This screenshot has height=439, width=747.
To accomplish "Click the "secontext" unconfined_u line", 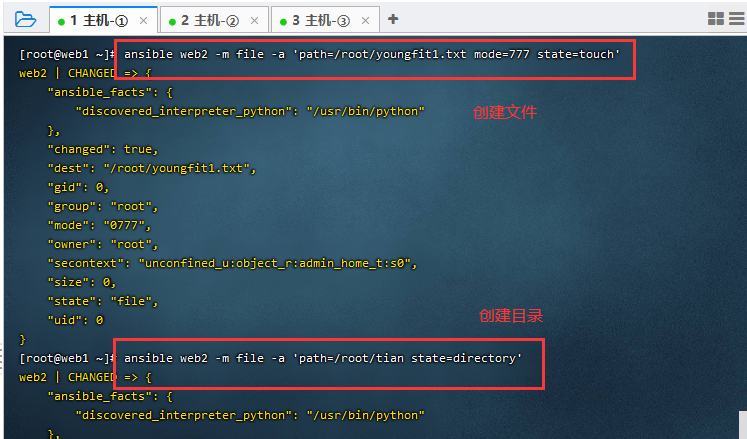I will (x=232, y=263).
